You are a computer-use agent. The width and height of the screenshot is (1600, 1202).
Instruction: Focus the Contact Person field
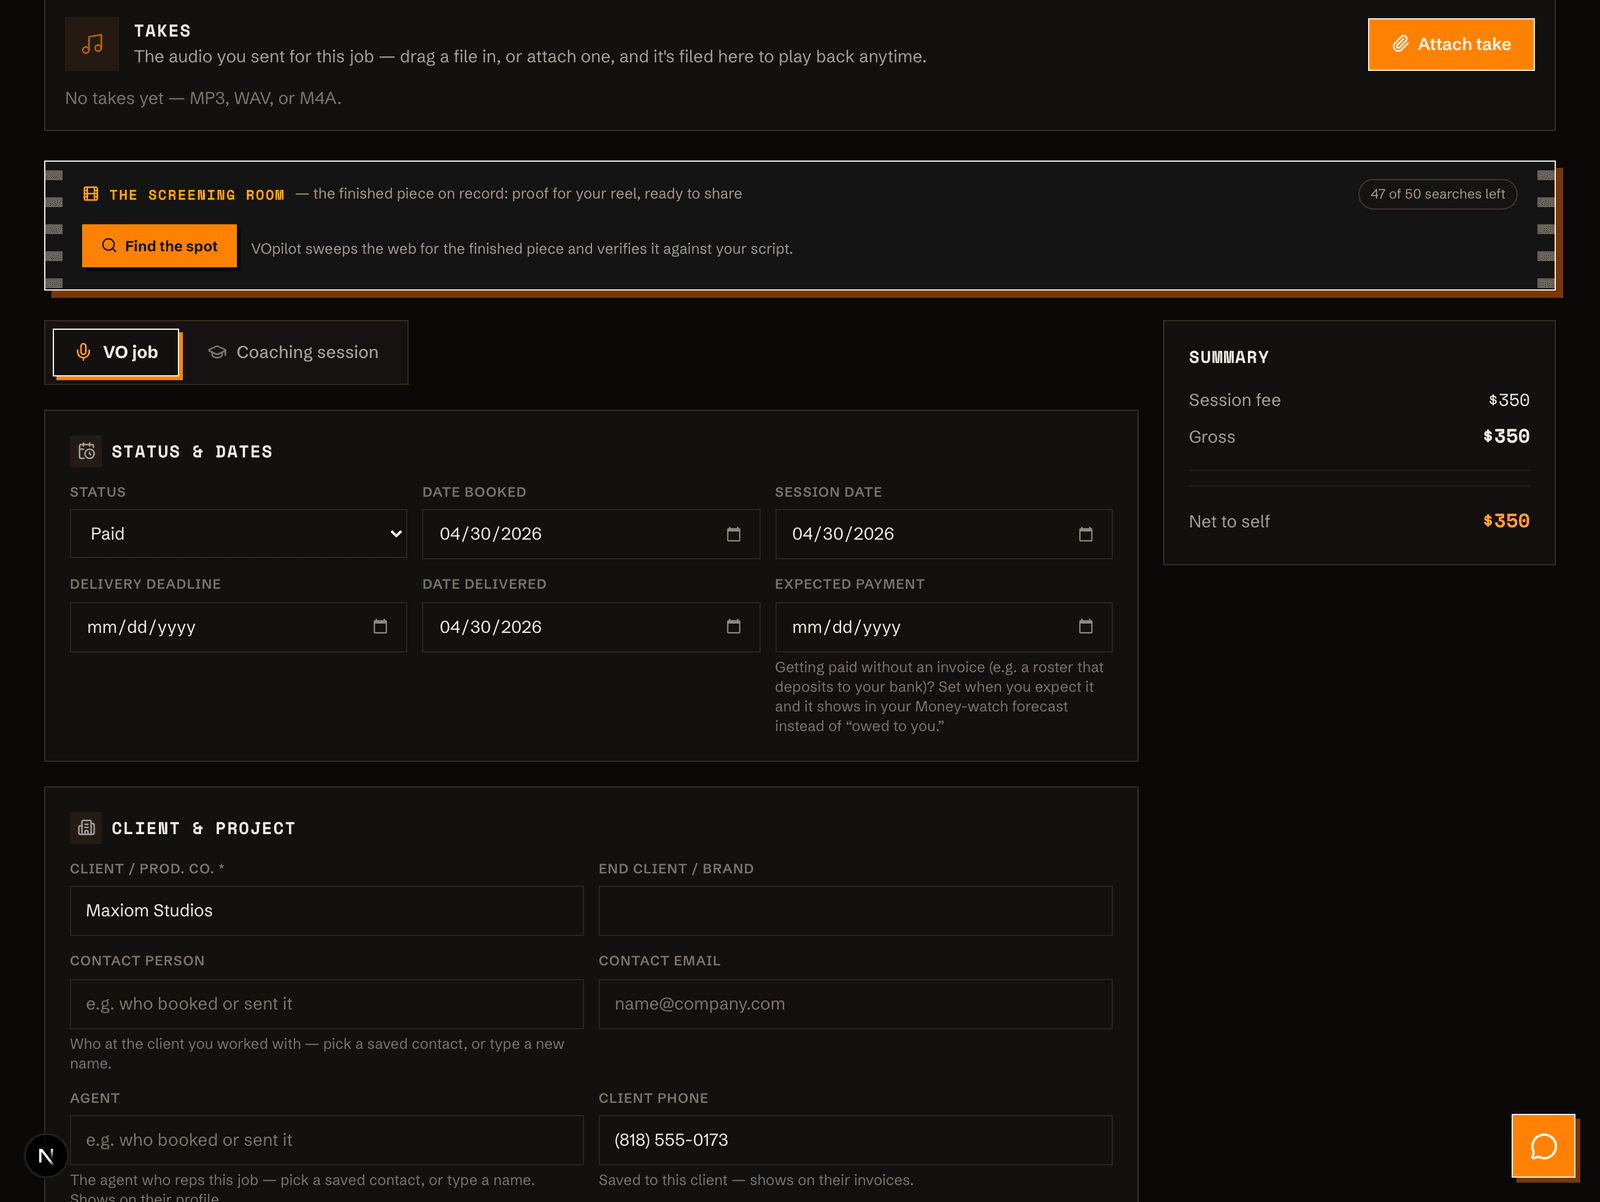326,1004
